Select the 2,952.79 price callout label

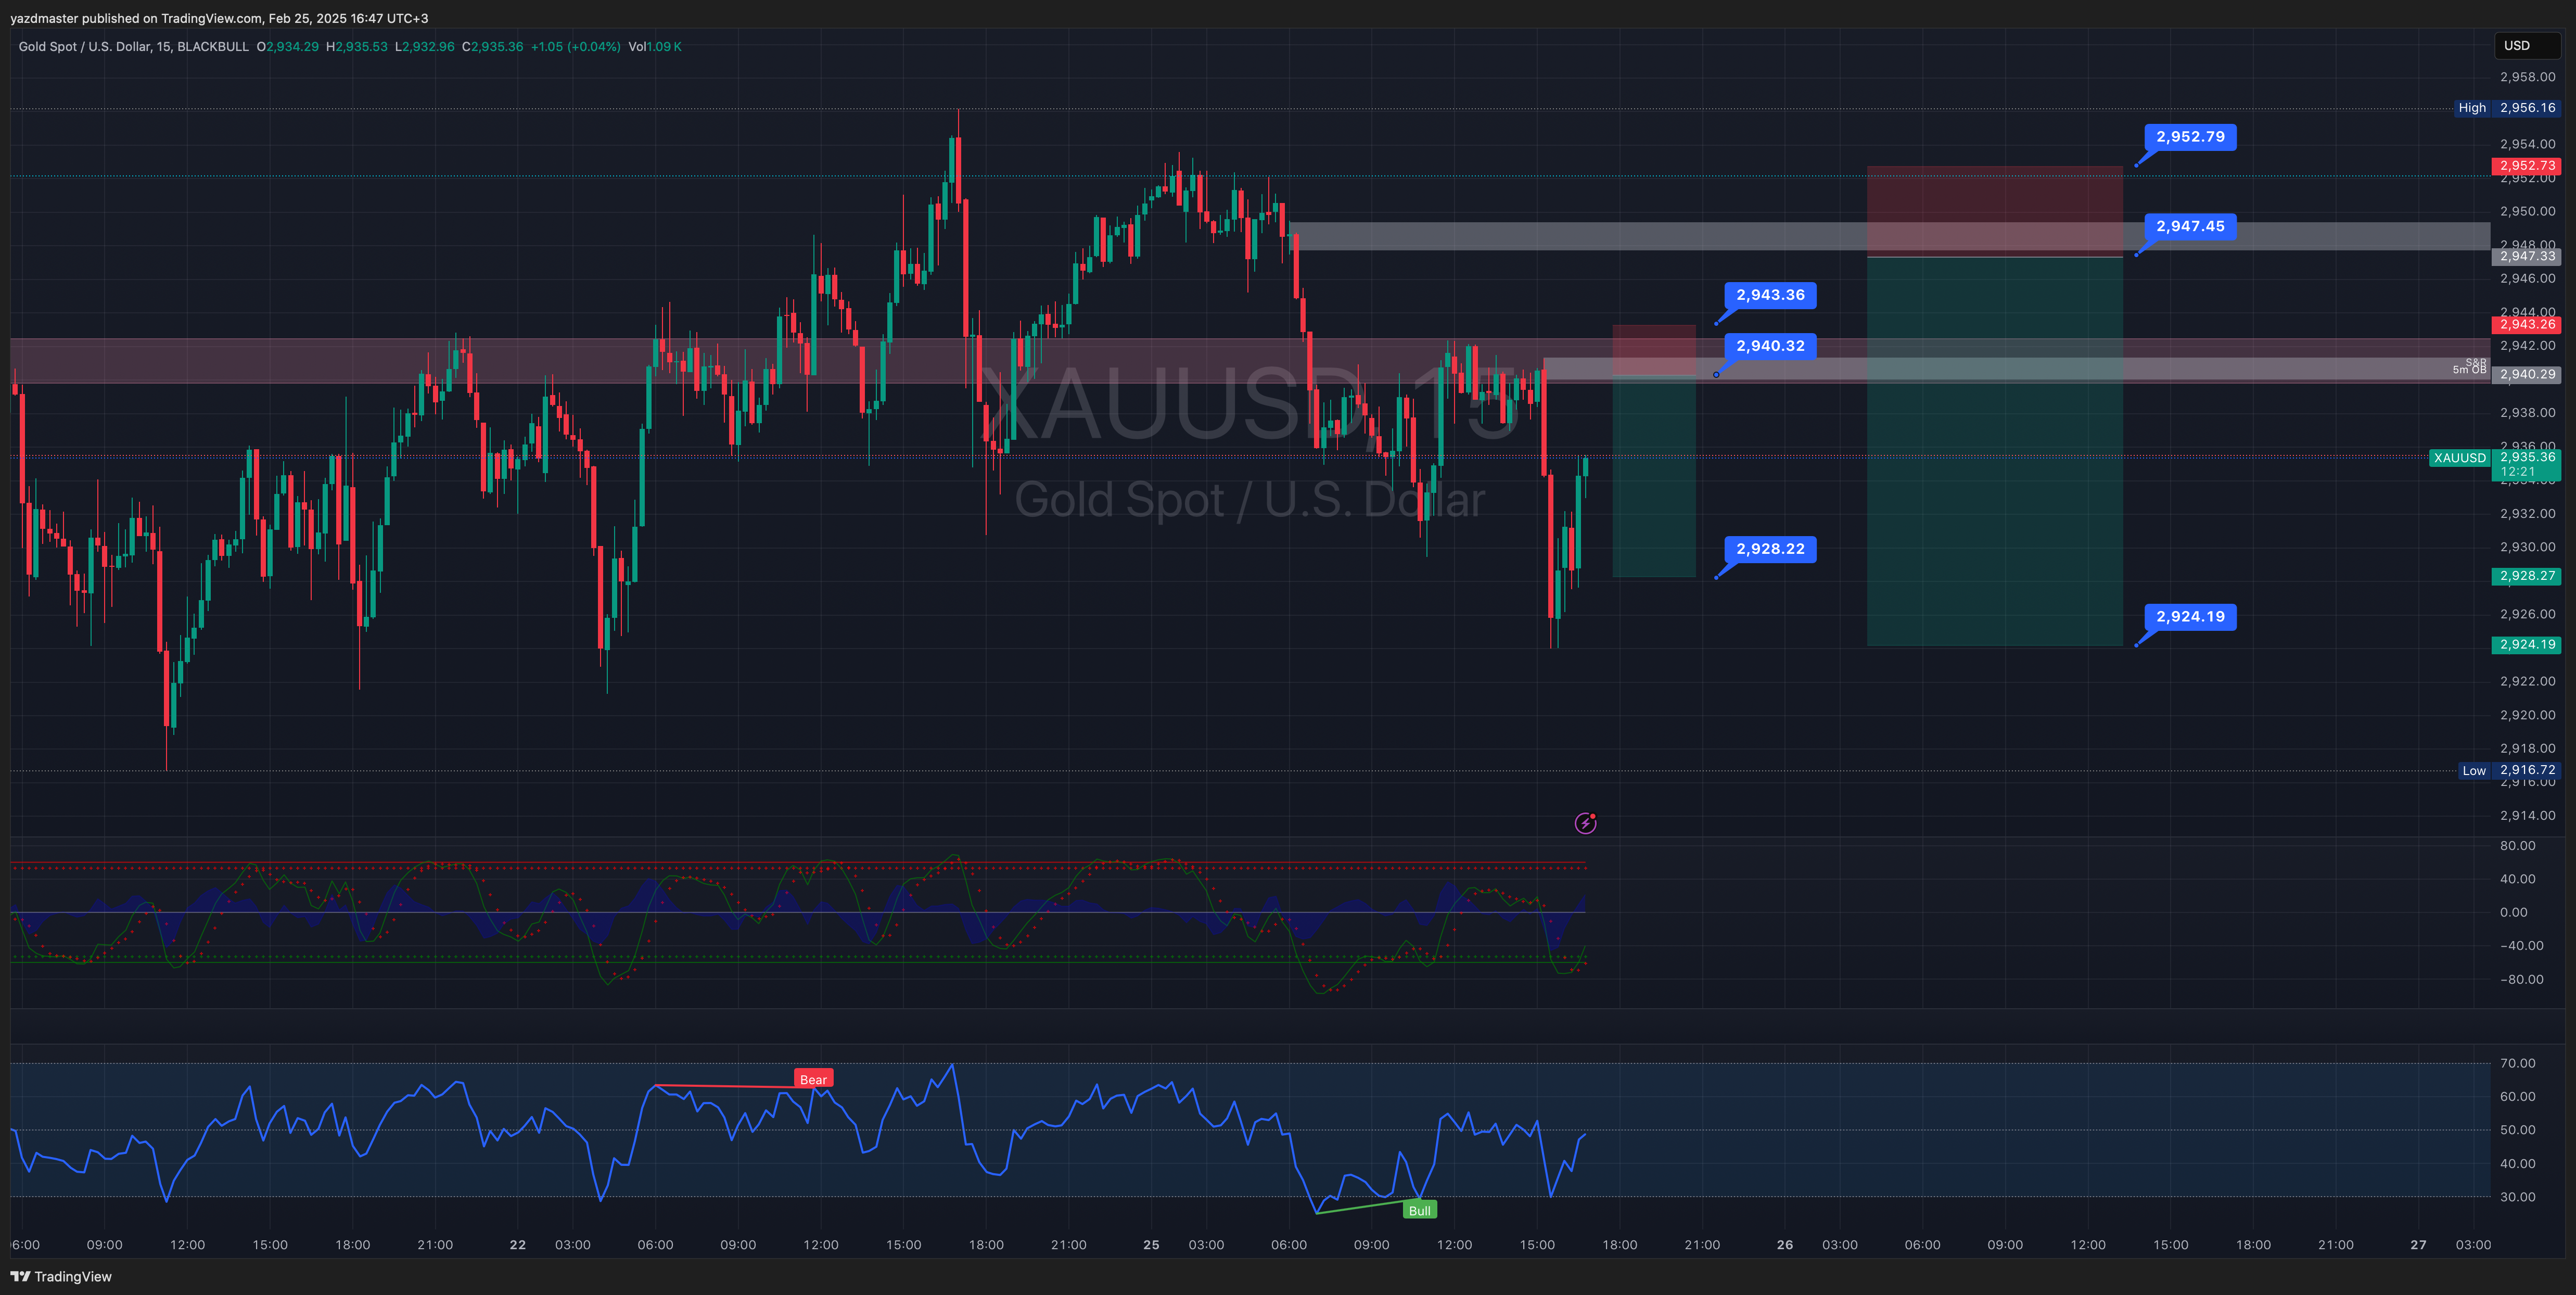point(2190,137)
